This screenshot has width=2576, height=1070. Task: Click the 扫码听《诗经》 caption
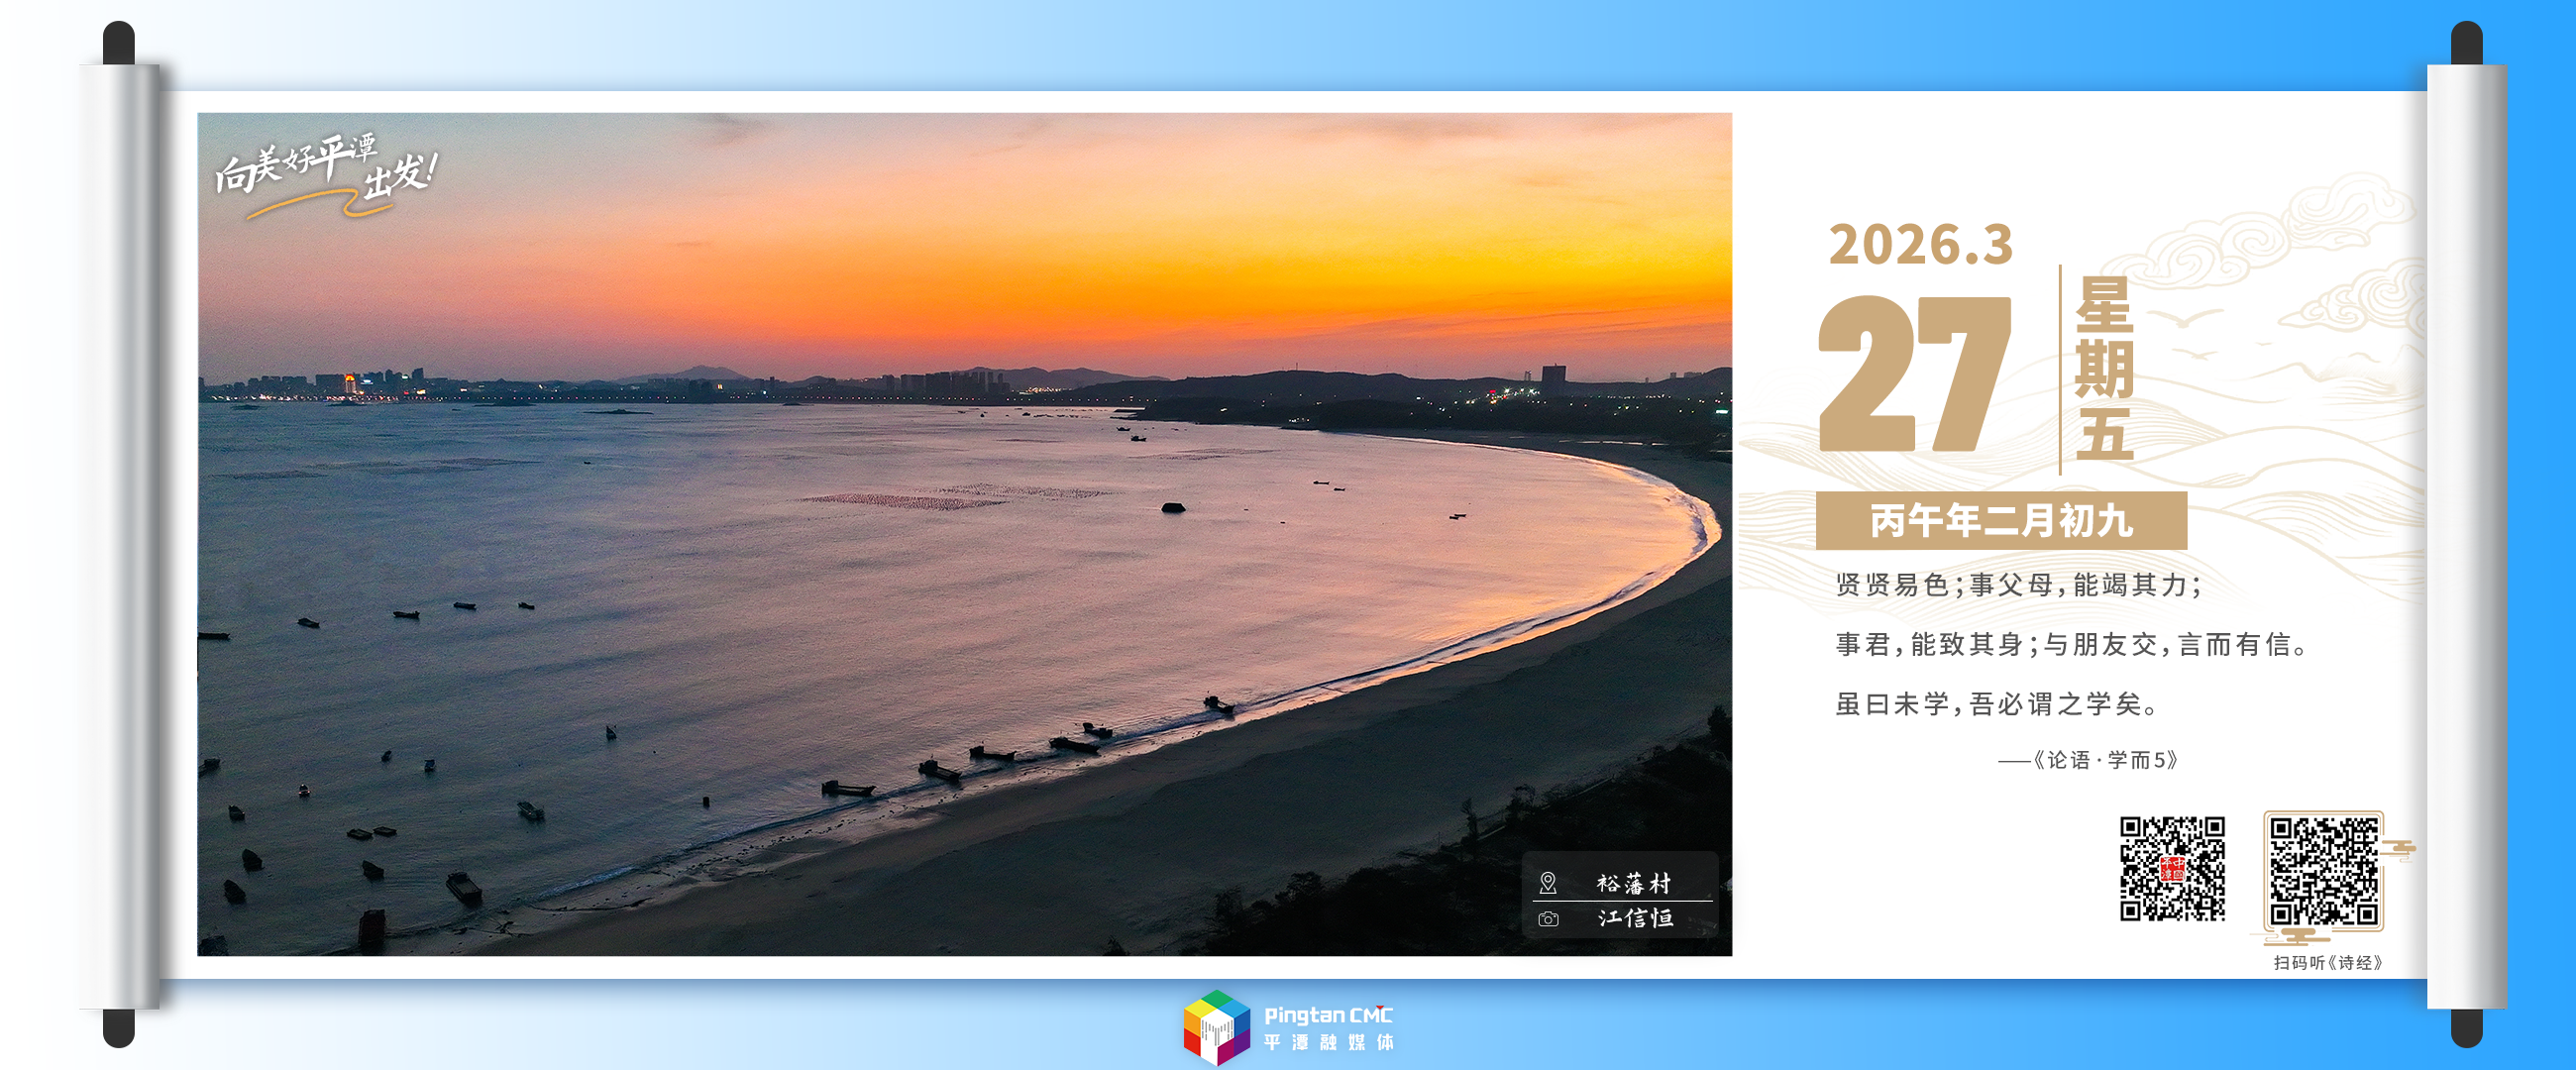pyautogui.click(x=2328, y=962)
